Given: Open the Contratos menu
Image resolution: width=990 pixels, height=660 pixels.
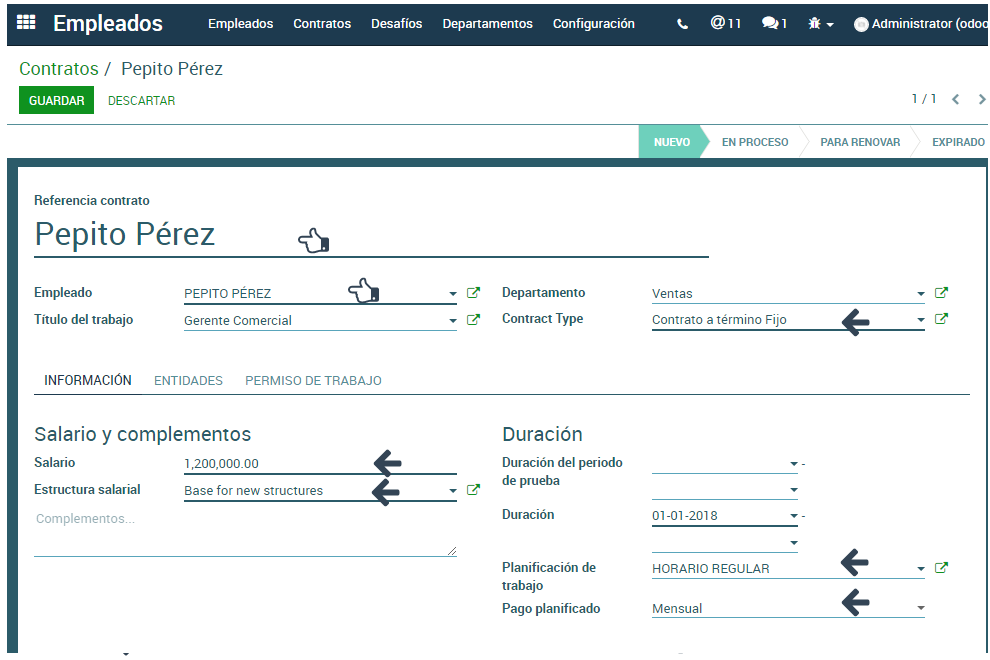Looking at the screenshot, I should click(322, 24).
